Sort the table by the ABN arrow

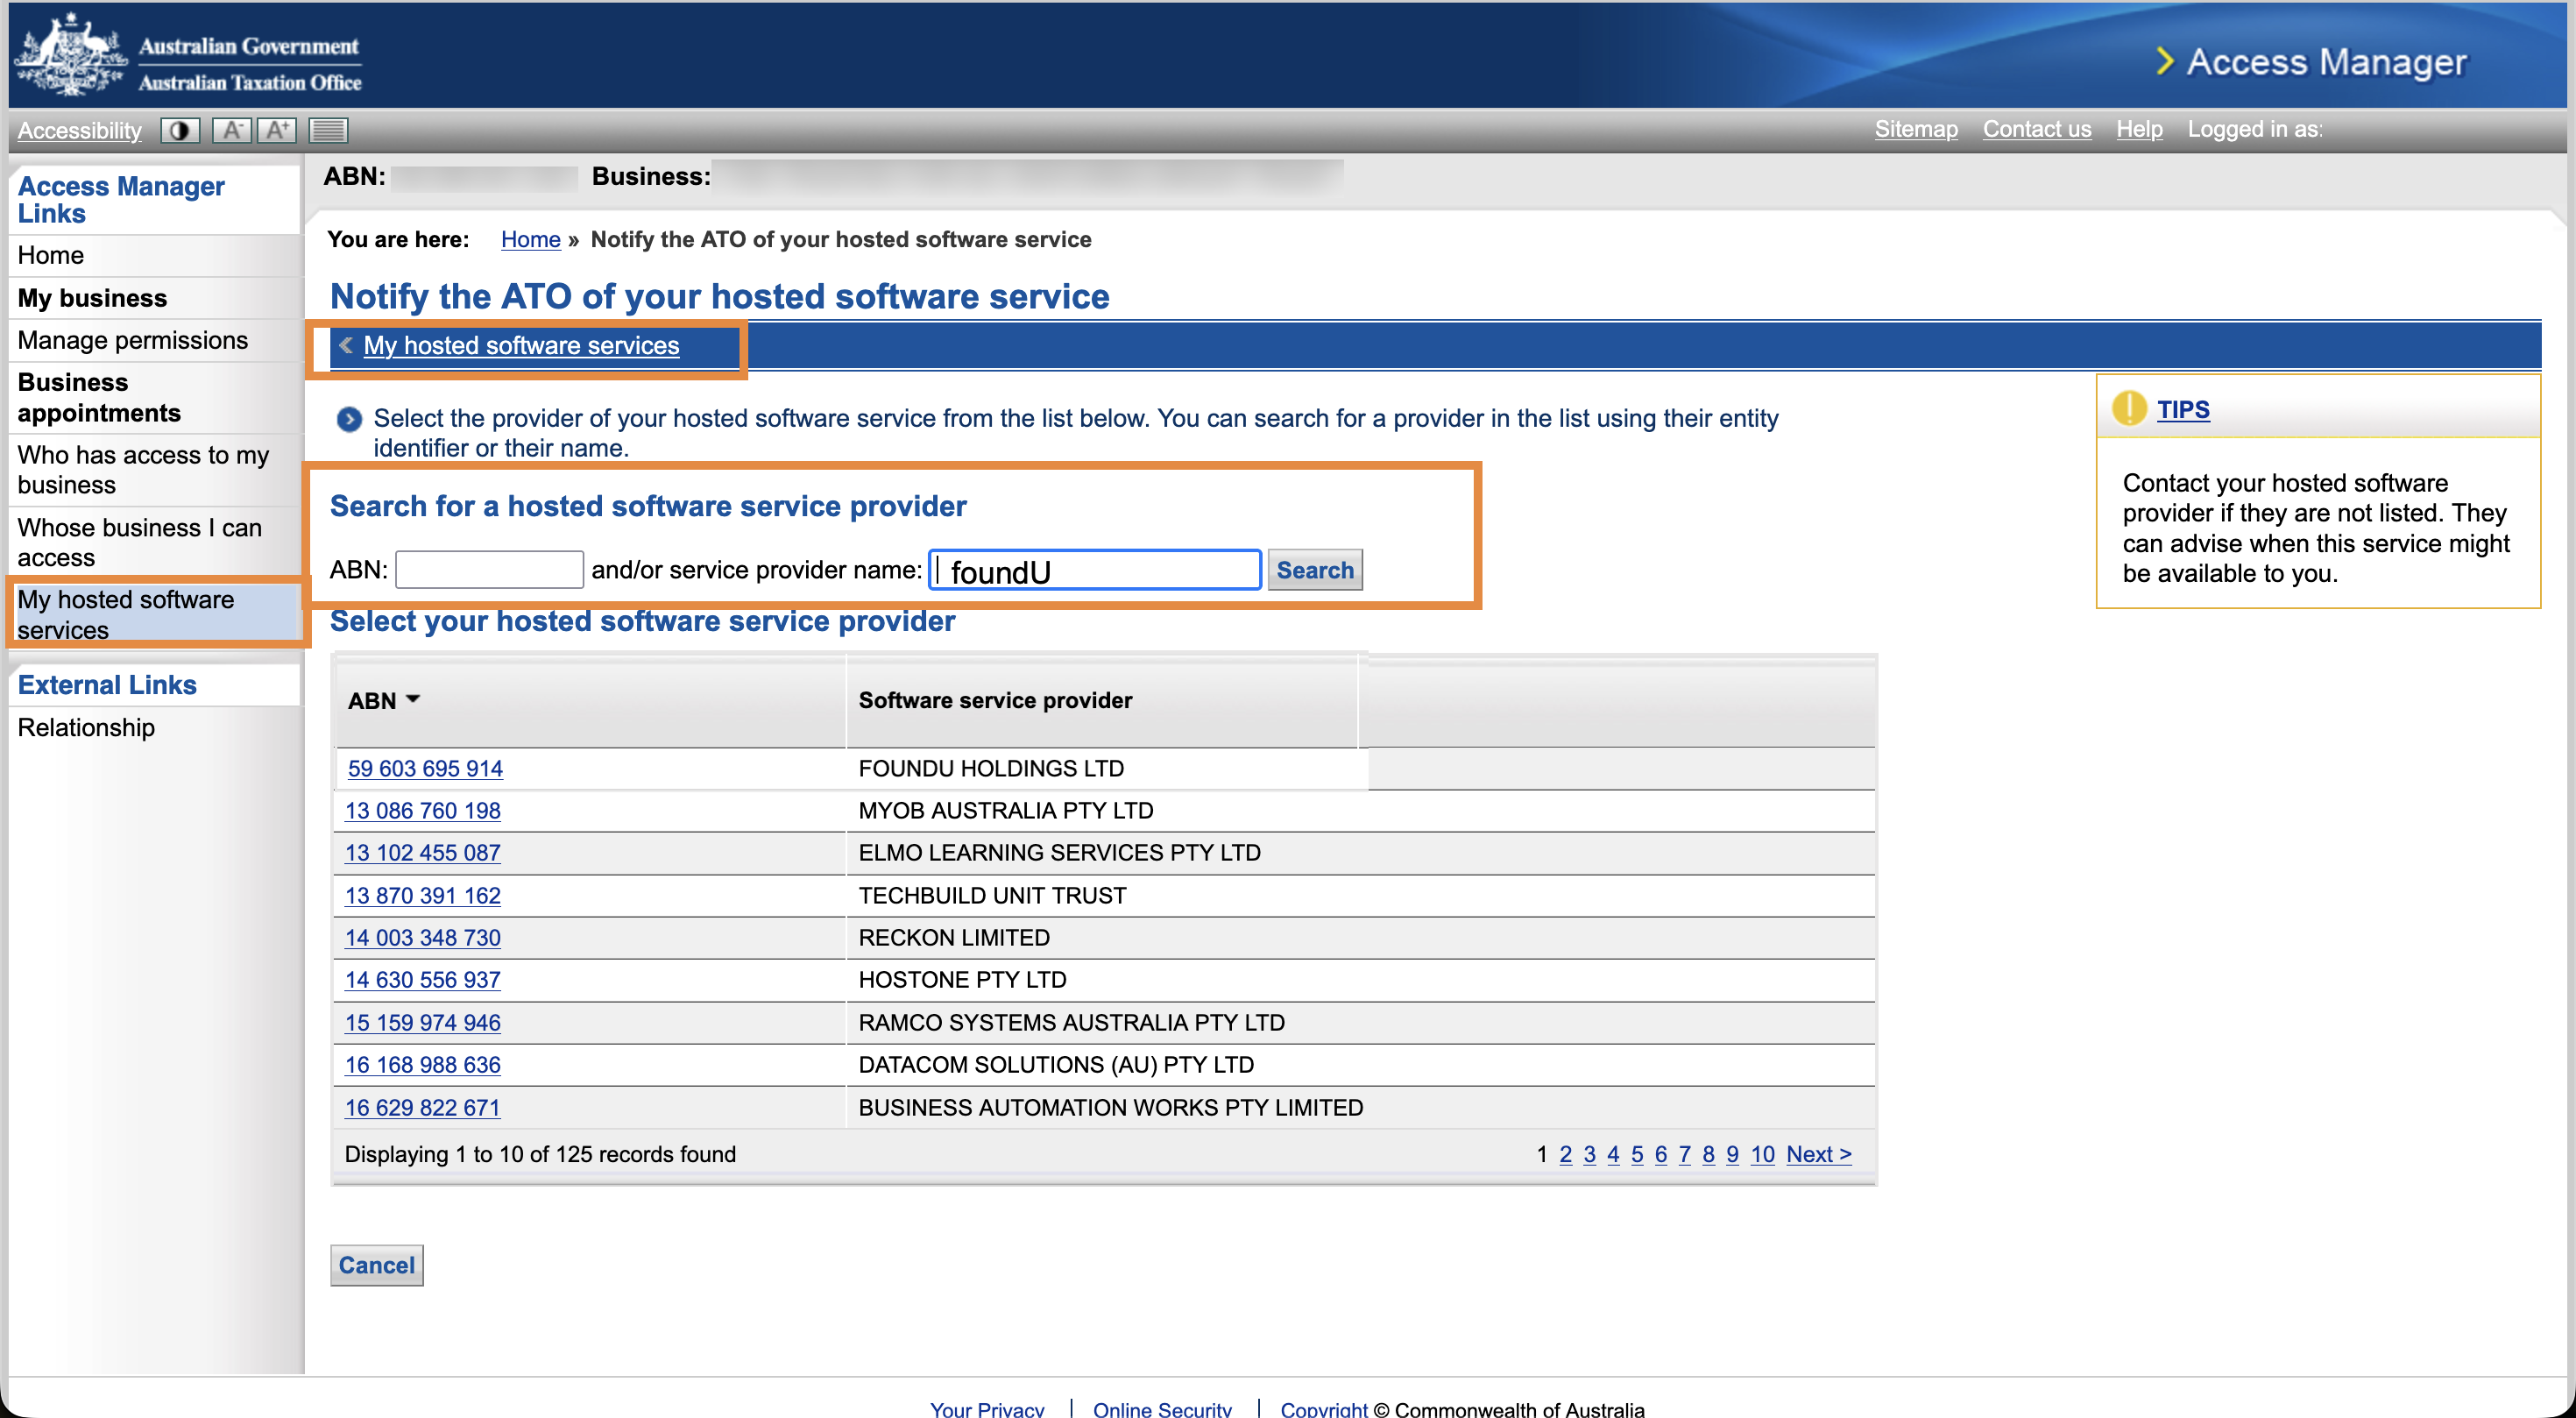coord(413,699)
